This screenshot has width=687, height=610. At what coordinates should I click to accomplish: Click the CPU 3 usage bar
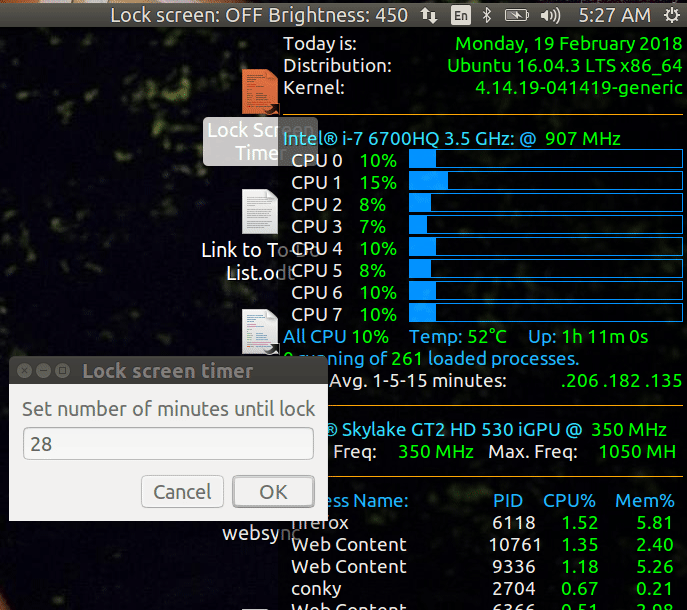pyautogui.click(x=546, y=224)
